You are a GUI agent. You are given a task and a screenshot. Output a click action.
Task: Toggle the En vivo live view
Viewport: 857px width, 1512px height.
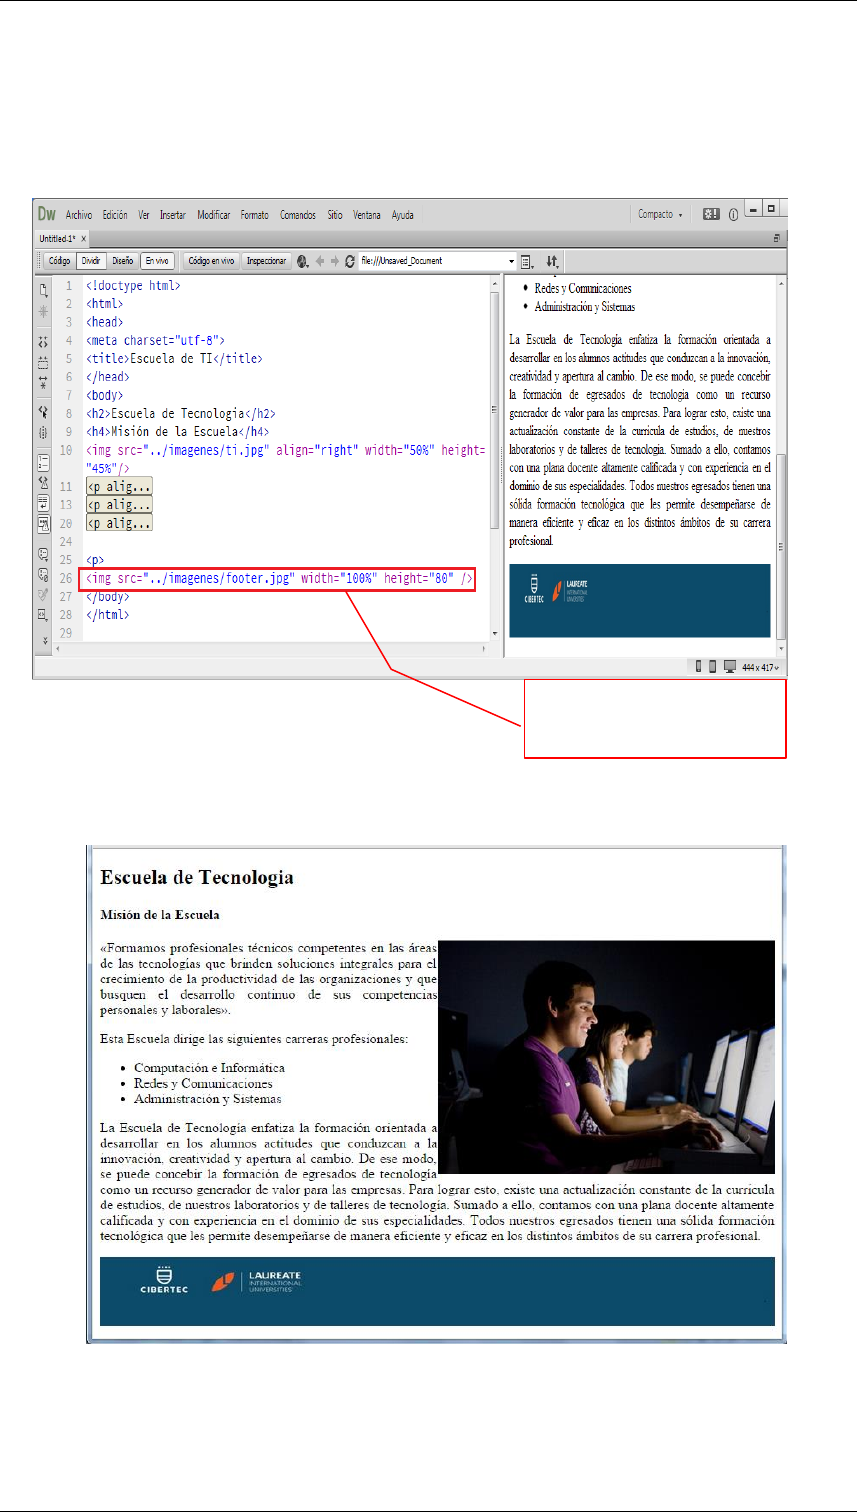[x=157, y=261]
